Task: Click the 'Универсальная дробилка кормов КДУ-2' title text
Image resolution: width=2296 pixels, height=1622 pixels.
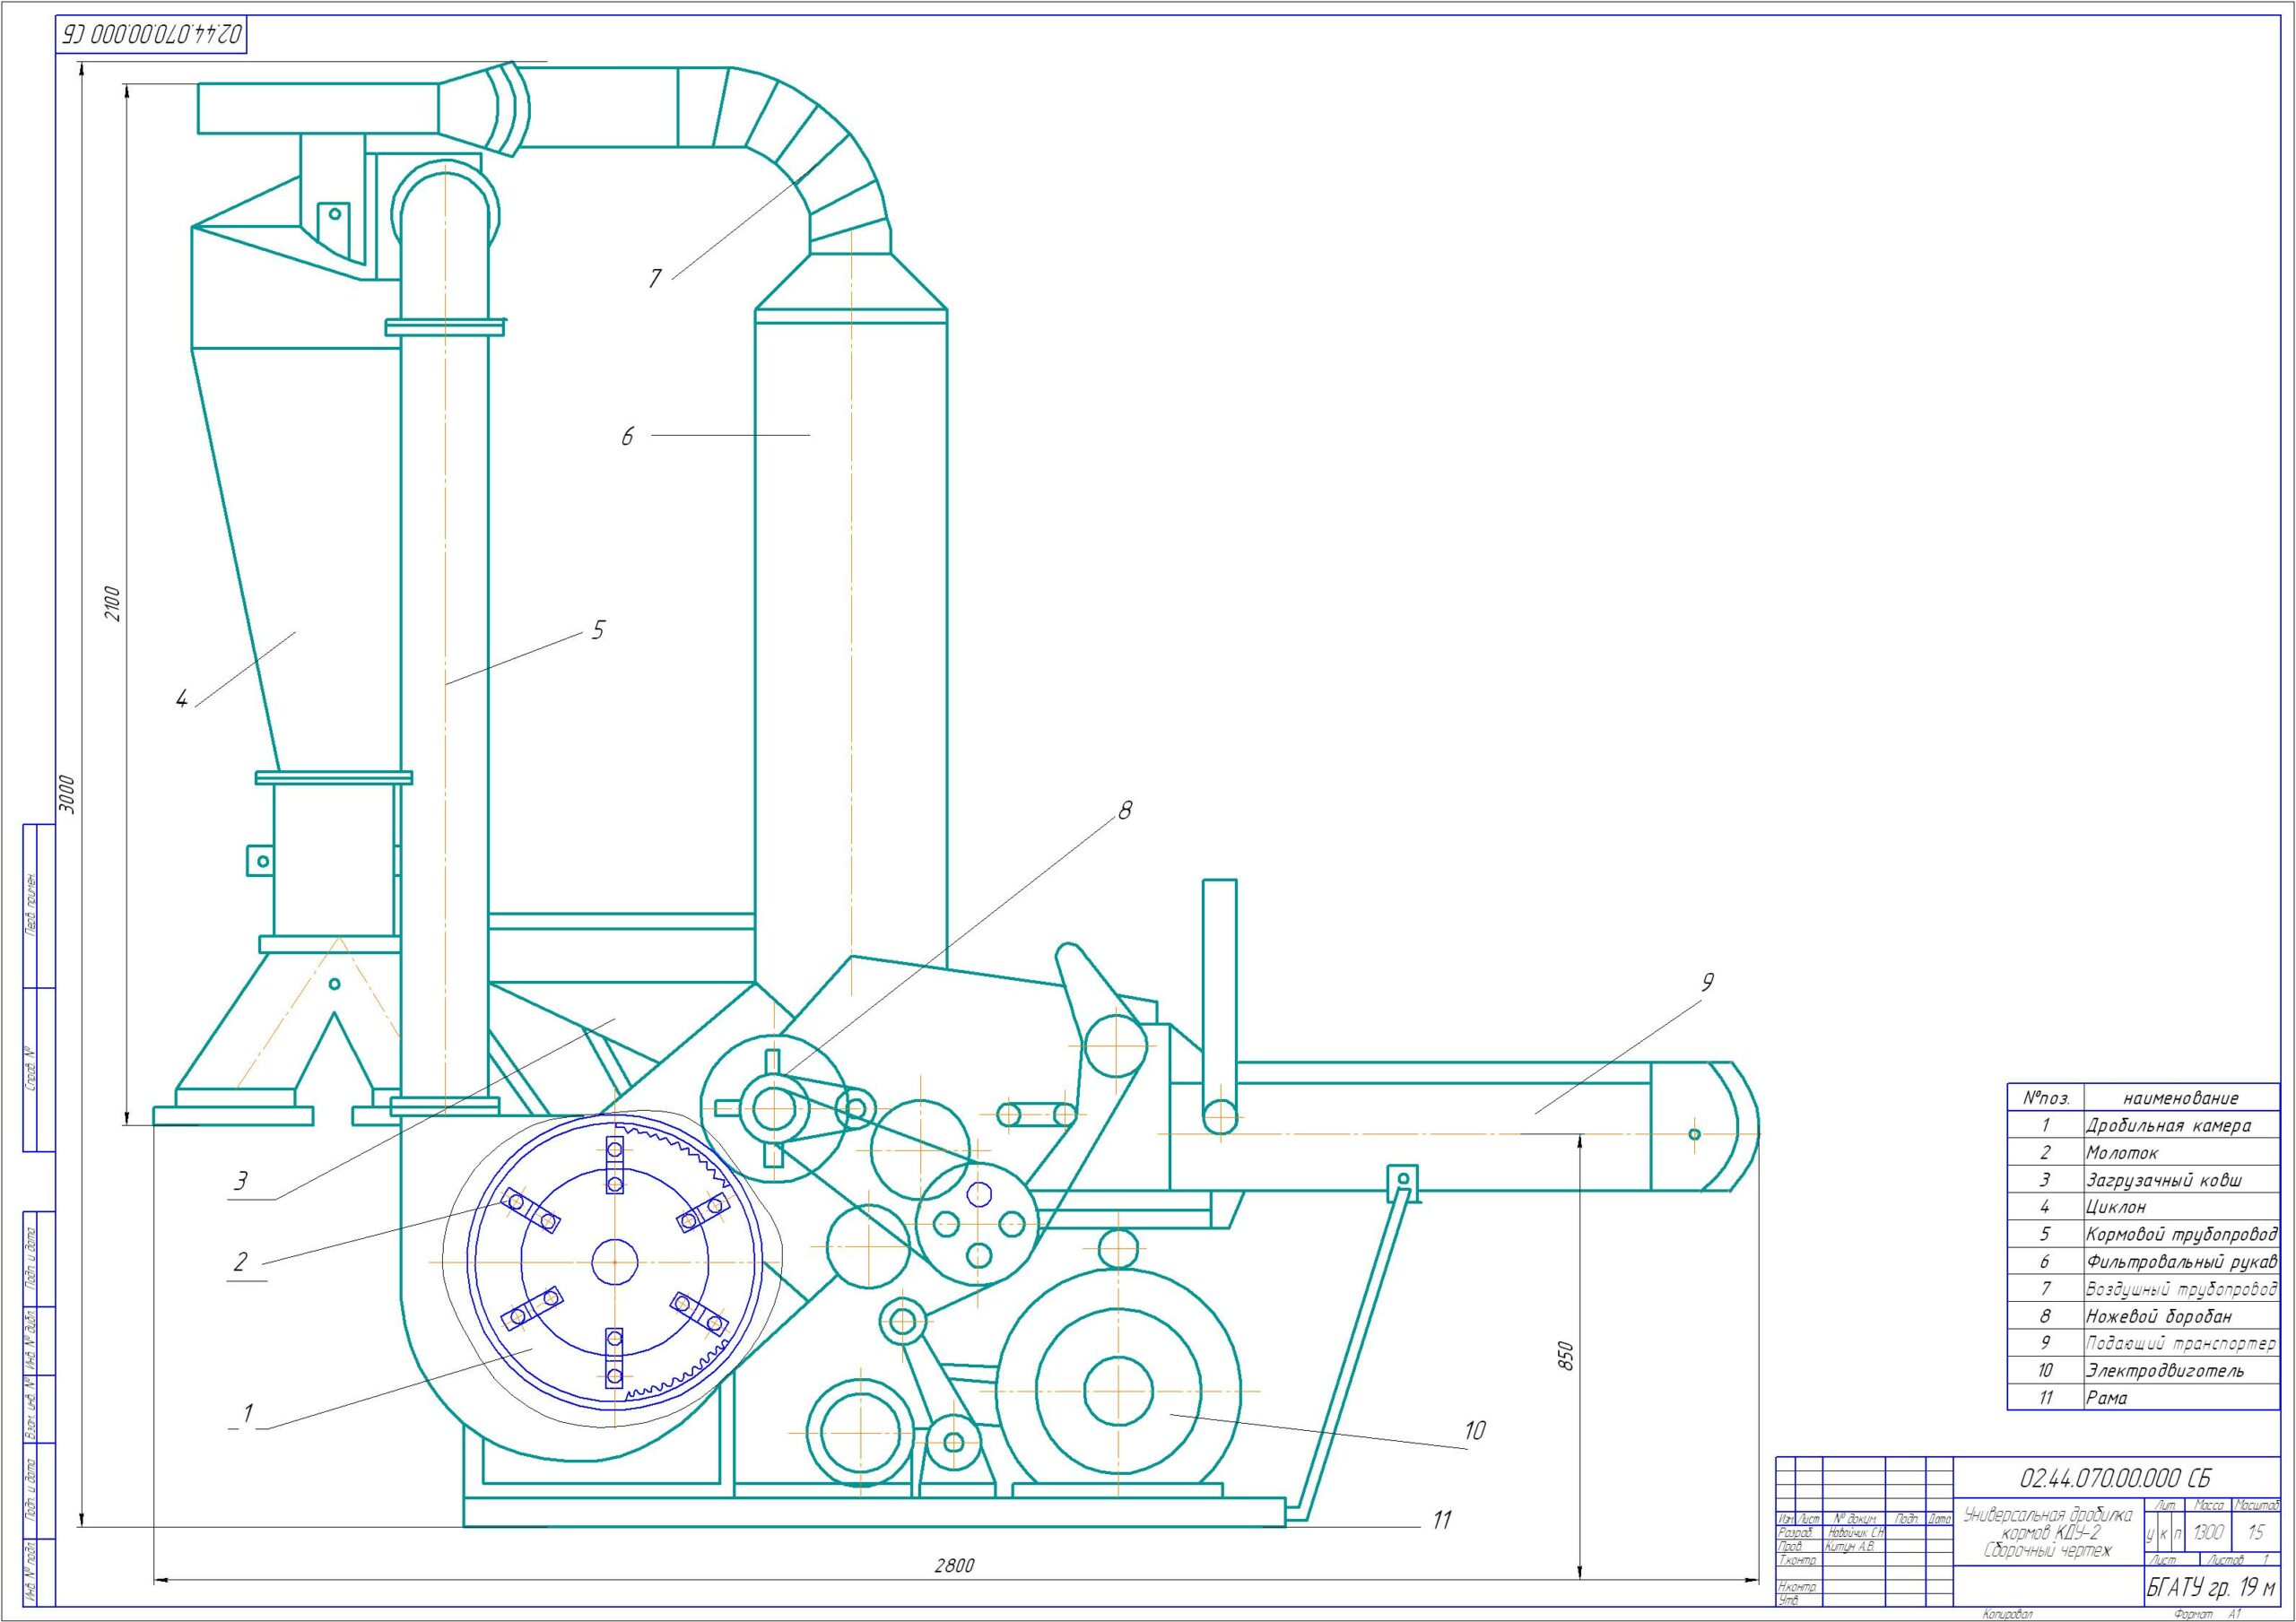Action: (2048, 1523)
